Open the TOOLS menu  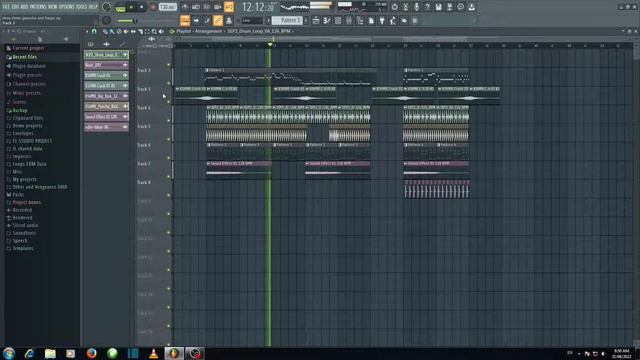(x=82, y=7)
